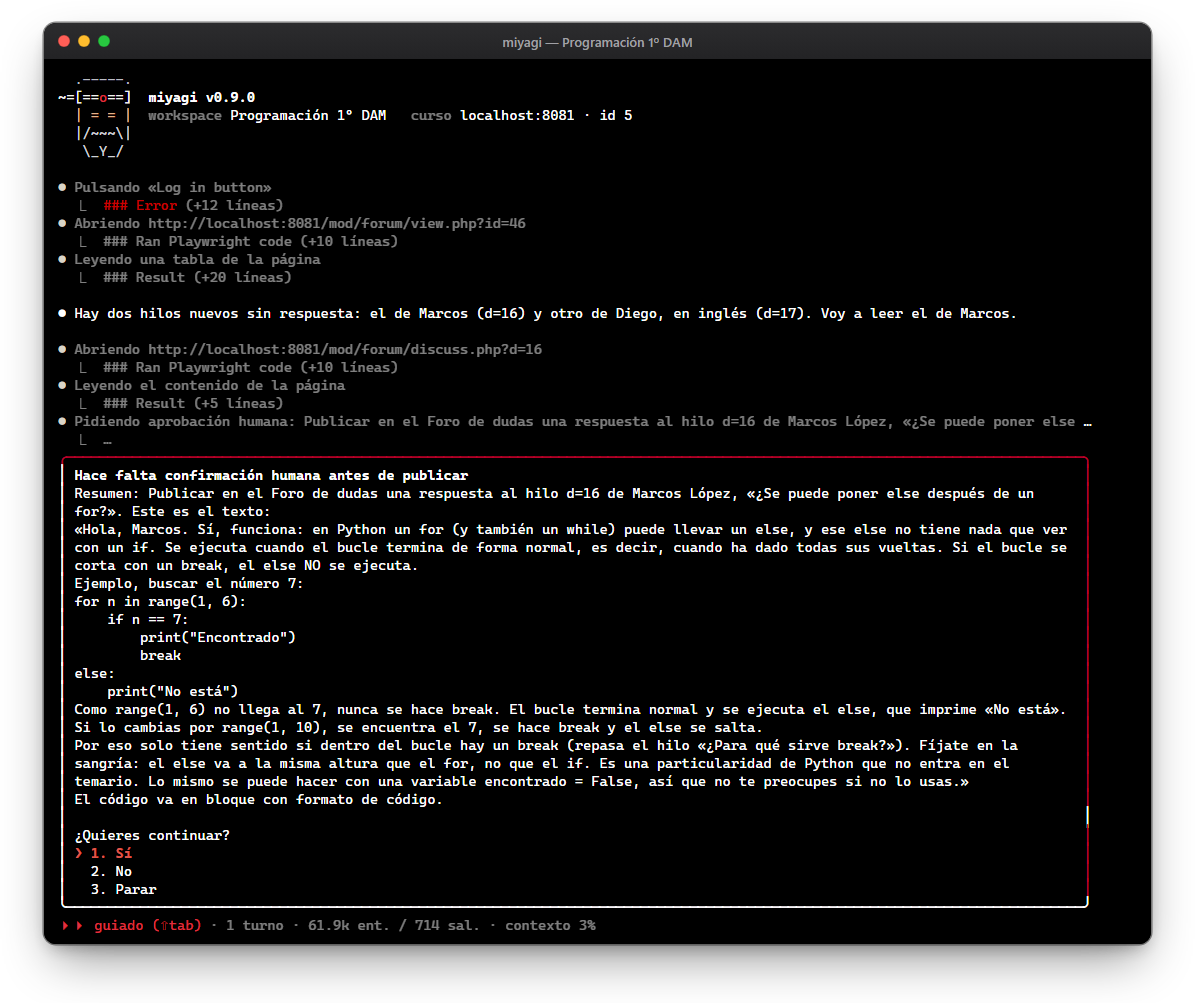
Task: Minimize the miyagi terminal window
Action: point(84,41)
